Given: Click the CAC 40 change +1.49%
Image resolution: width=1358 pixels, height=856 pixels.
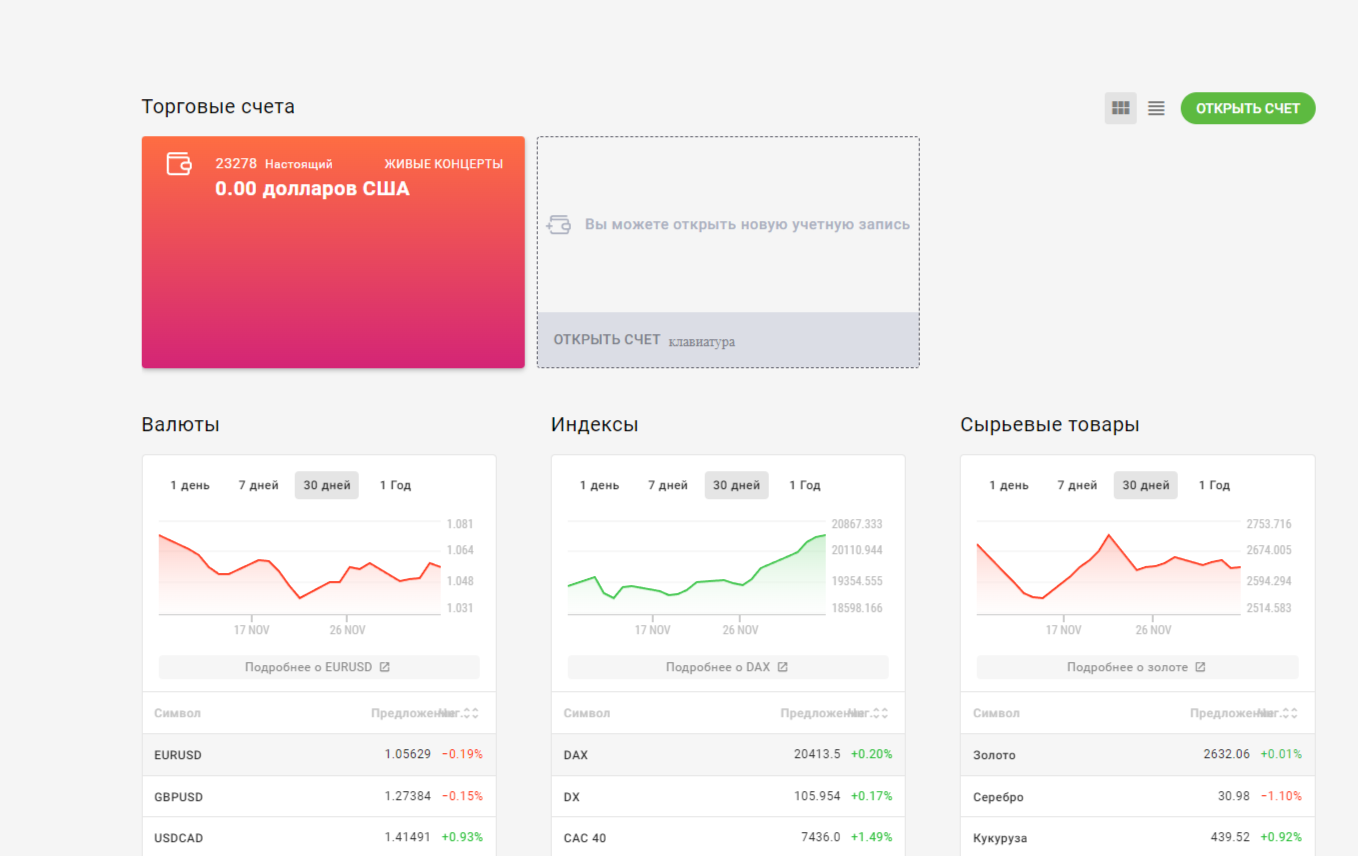Looking at the screenshot, I should coord(871,838).
